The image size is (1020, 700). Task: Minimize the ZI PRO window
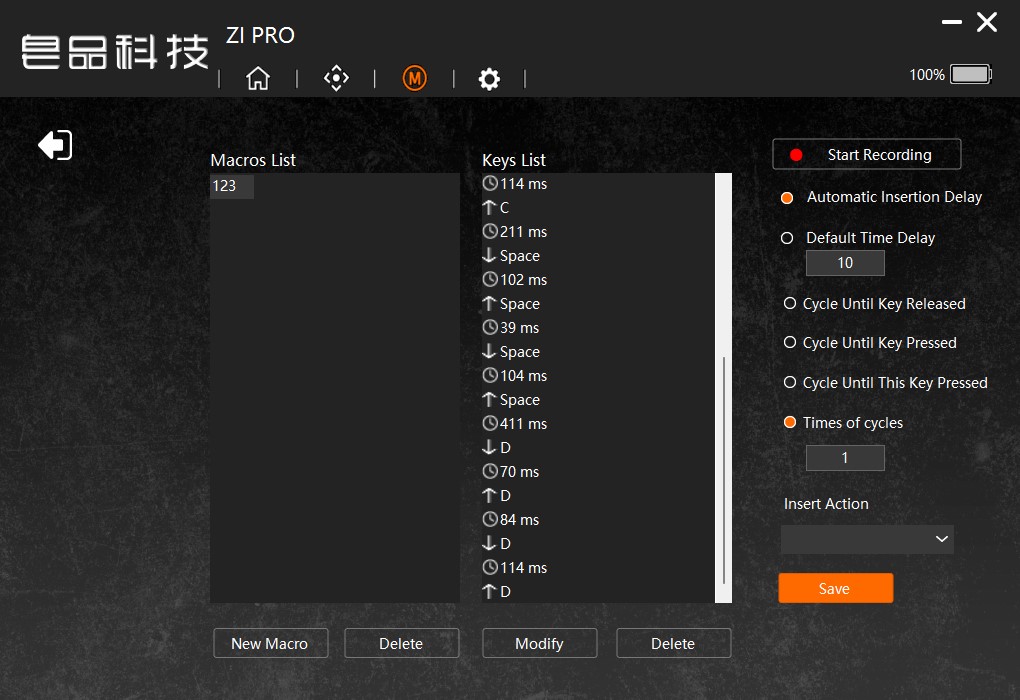point(952,22)
